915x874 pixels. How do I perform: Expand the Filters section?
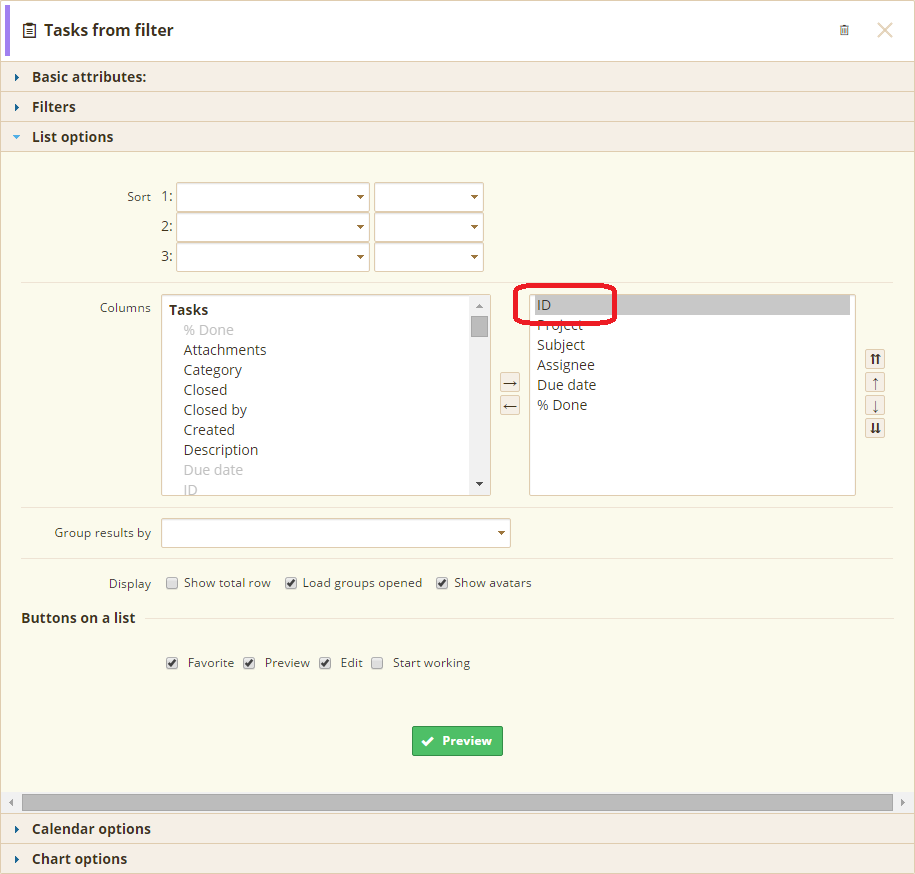54,107
